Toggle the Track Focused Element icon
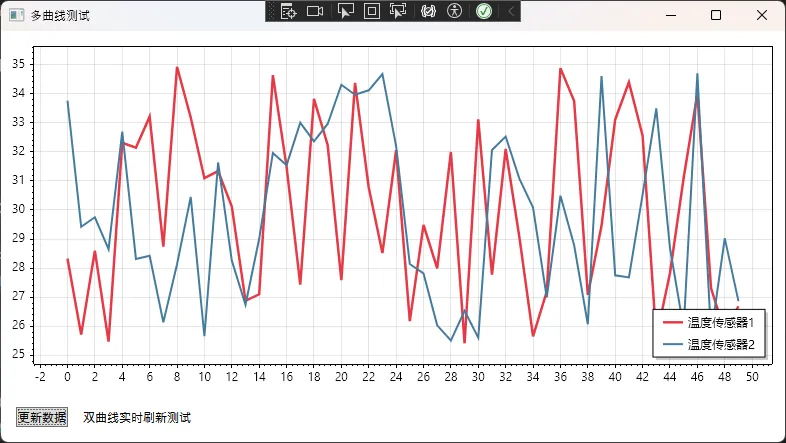This screenshot has width=786, height=443. pyautogui.click(x=397, y=11)
